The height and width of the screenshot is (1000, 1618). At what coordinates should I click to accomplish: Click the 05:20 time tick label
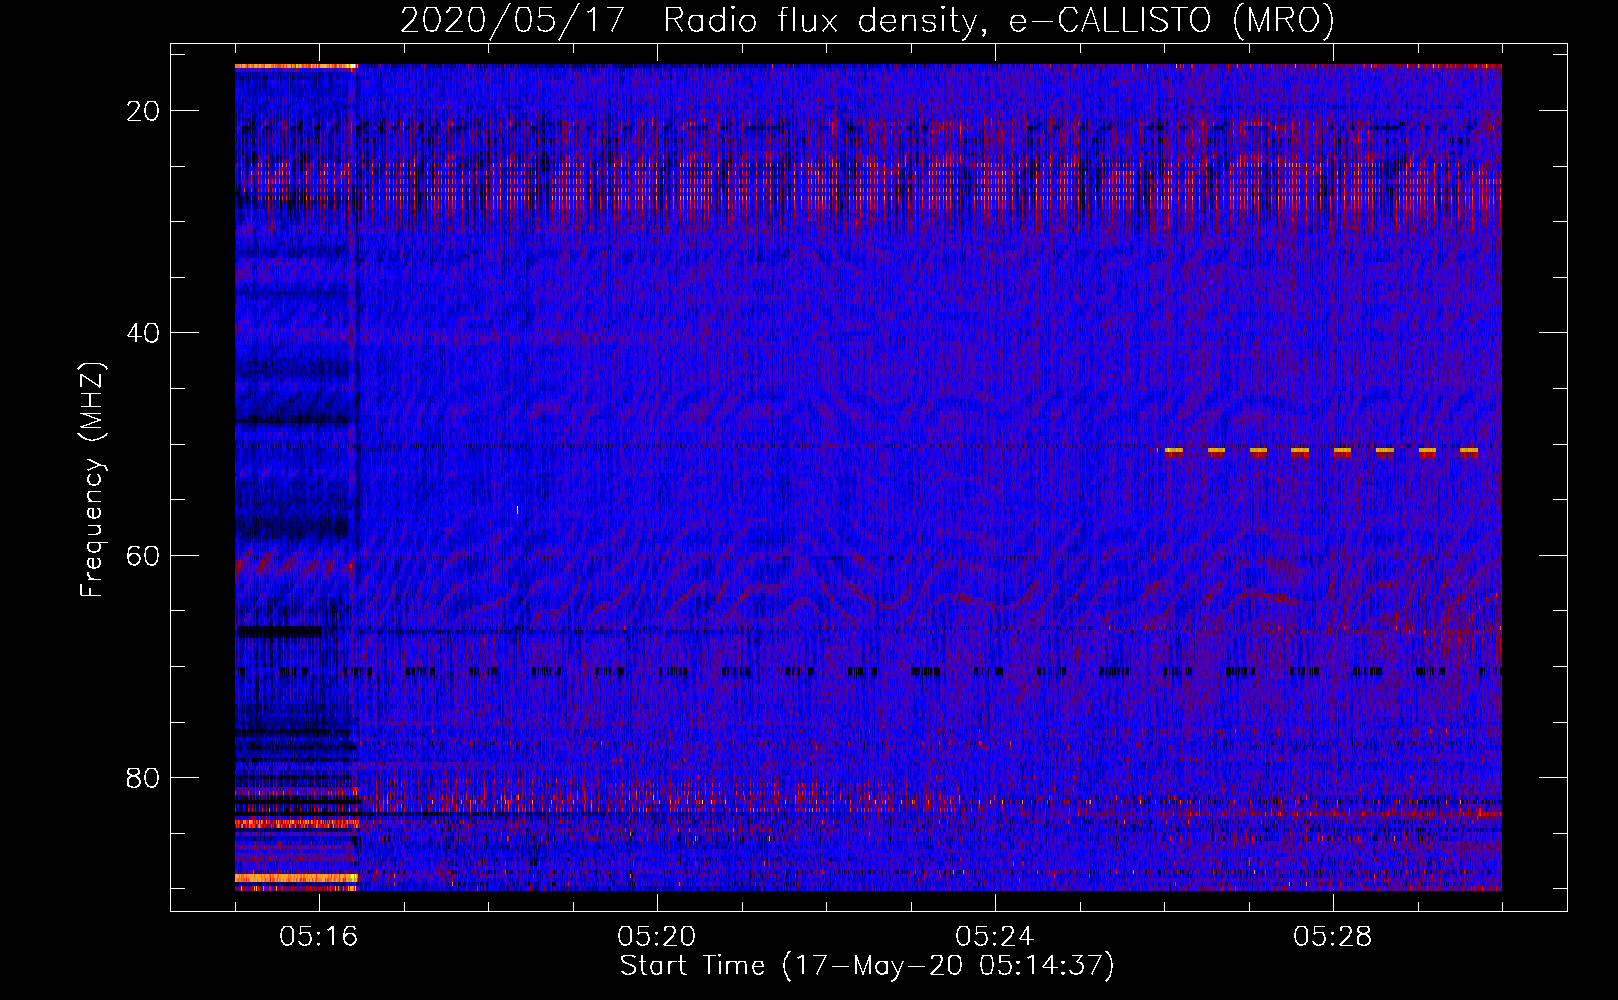657,937
